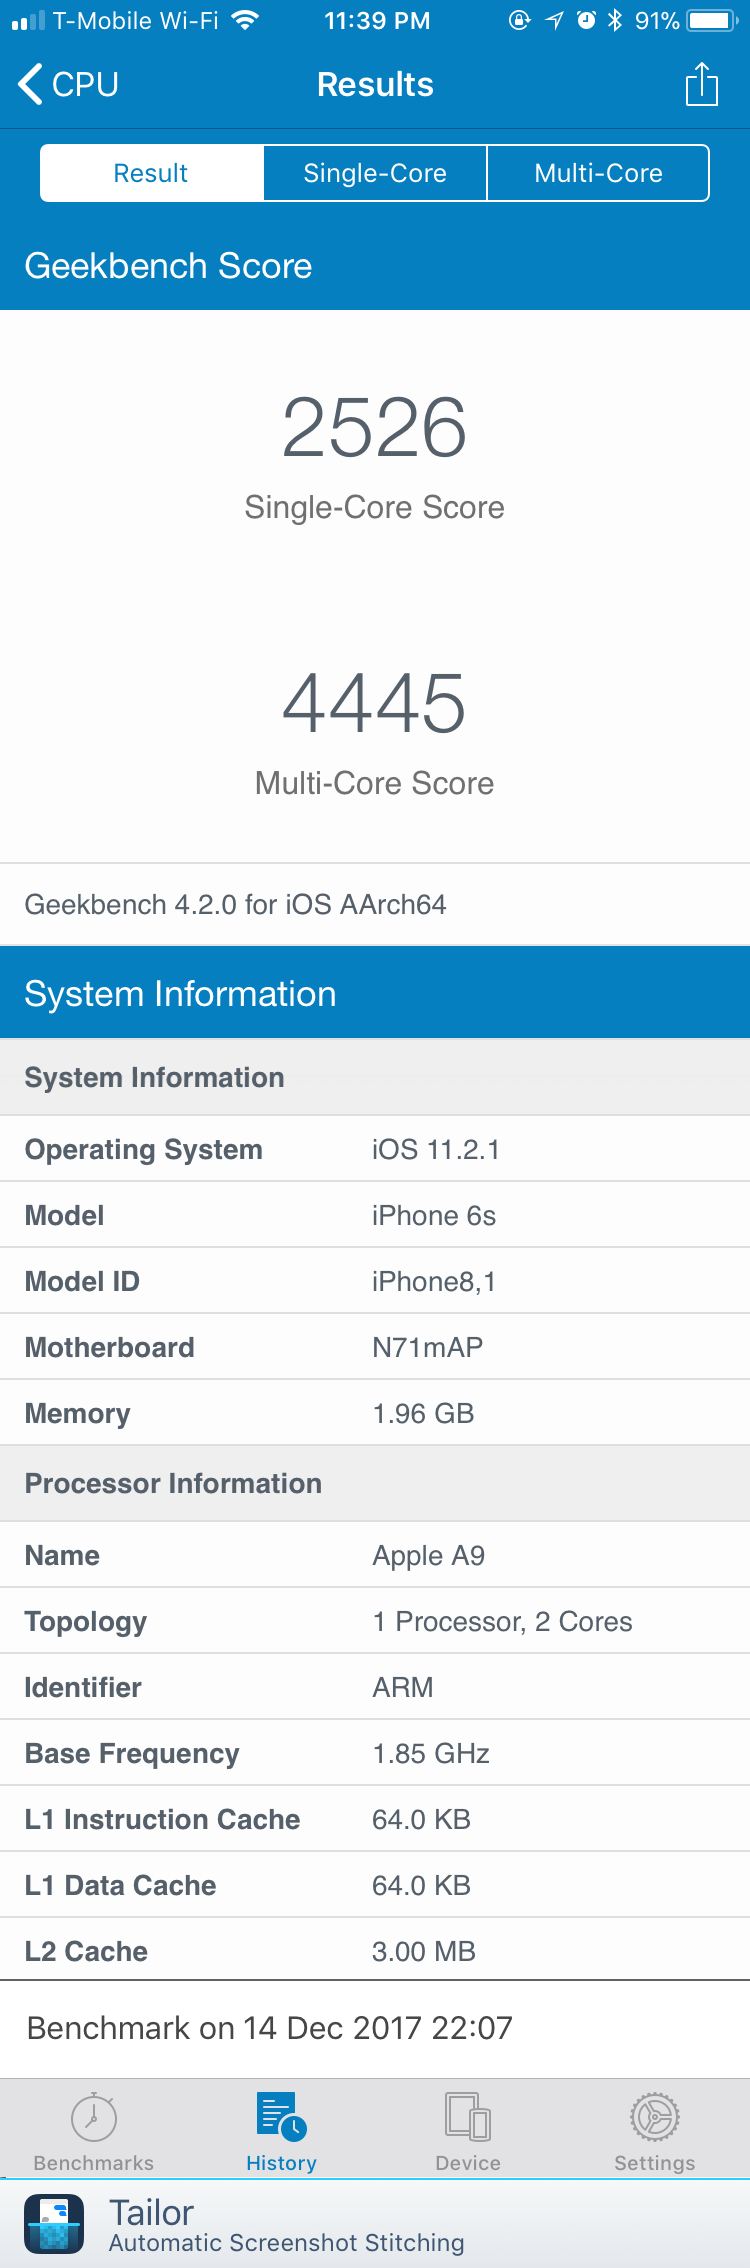The width and height of the screenshot is (750, 2268).
Task: Tap Tailor Automatic Screenshot Stitching banner
Action: (x=375, y=2224)
